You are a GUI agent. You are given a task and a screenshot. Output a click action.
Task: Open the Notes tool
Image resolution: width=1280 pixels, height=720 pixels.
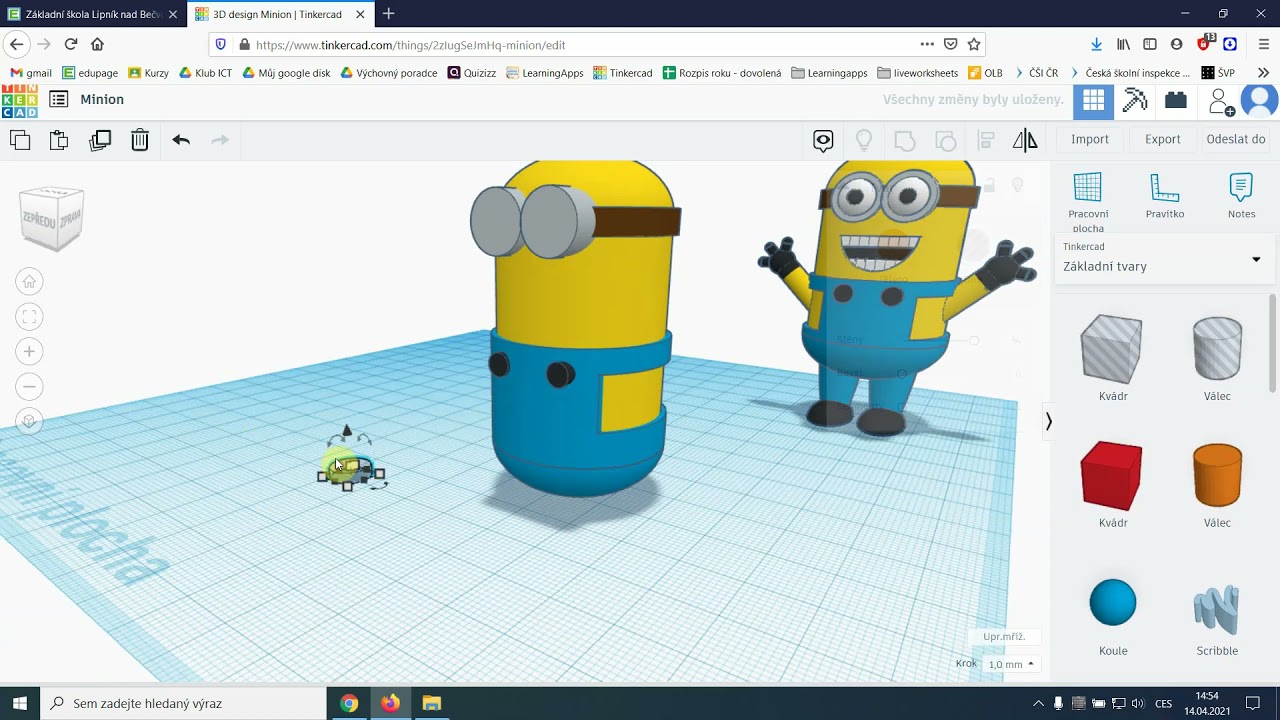1241,196
